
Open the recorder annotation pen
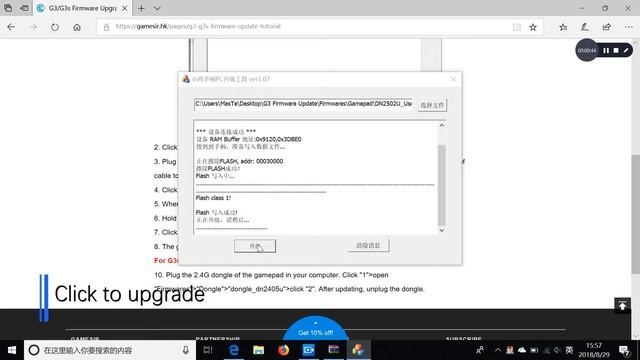click(x=626, y=50)
